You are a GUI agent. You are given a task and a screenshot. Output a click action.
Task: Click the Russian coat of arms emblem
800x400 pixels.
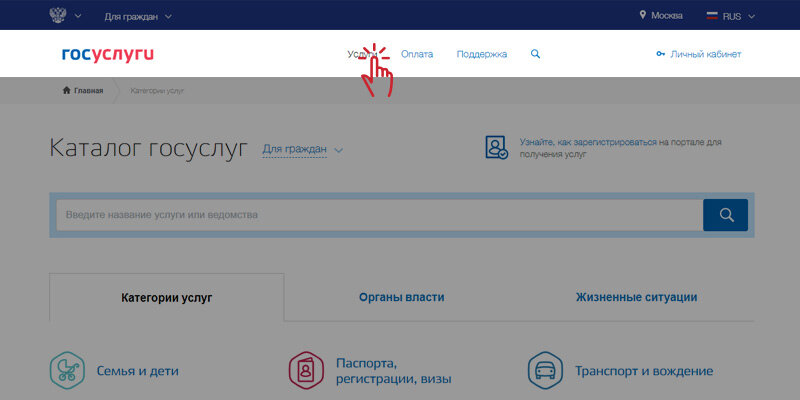[x=58, y=15]
